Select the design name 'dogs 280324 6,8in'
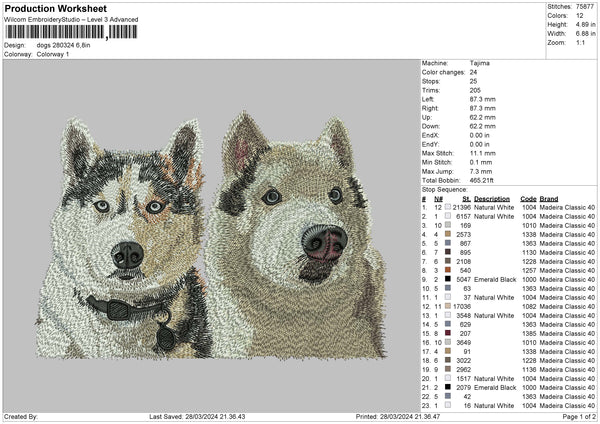The image size is (600, 424). tap(64, 45)
